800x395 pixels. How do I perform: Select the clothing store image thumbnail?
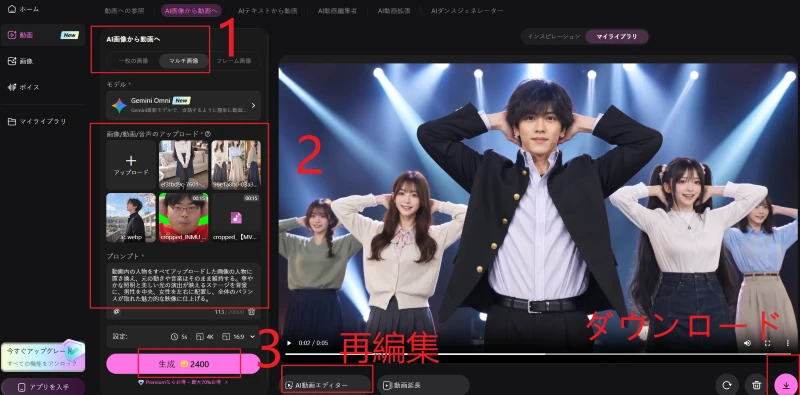(x=236, y=165)
